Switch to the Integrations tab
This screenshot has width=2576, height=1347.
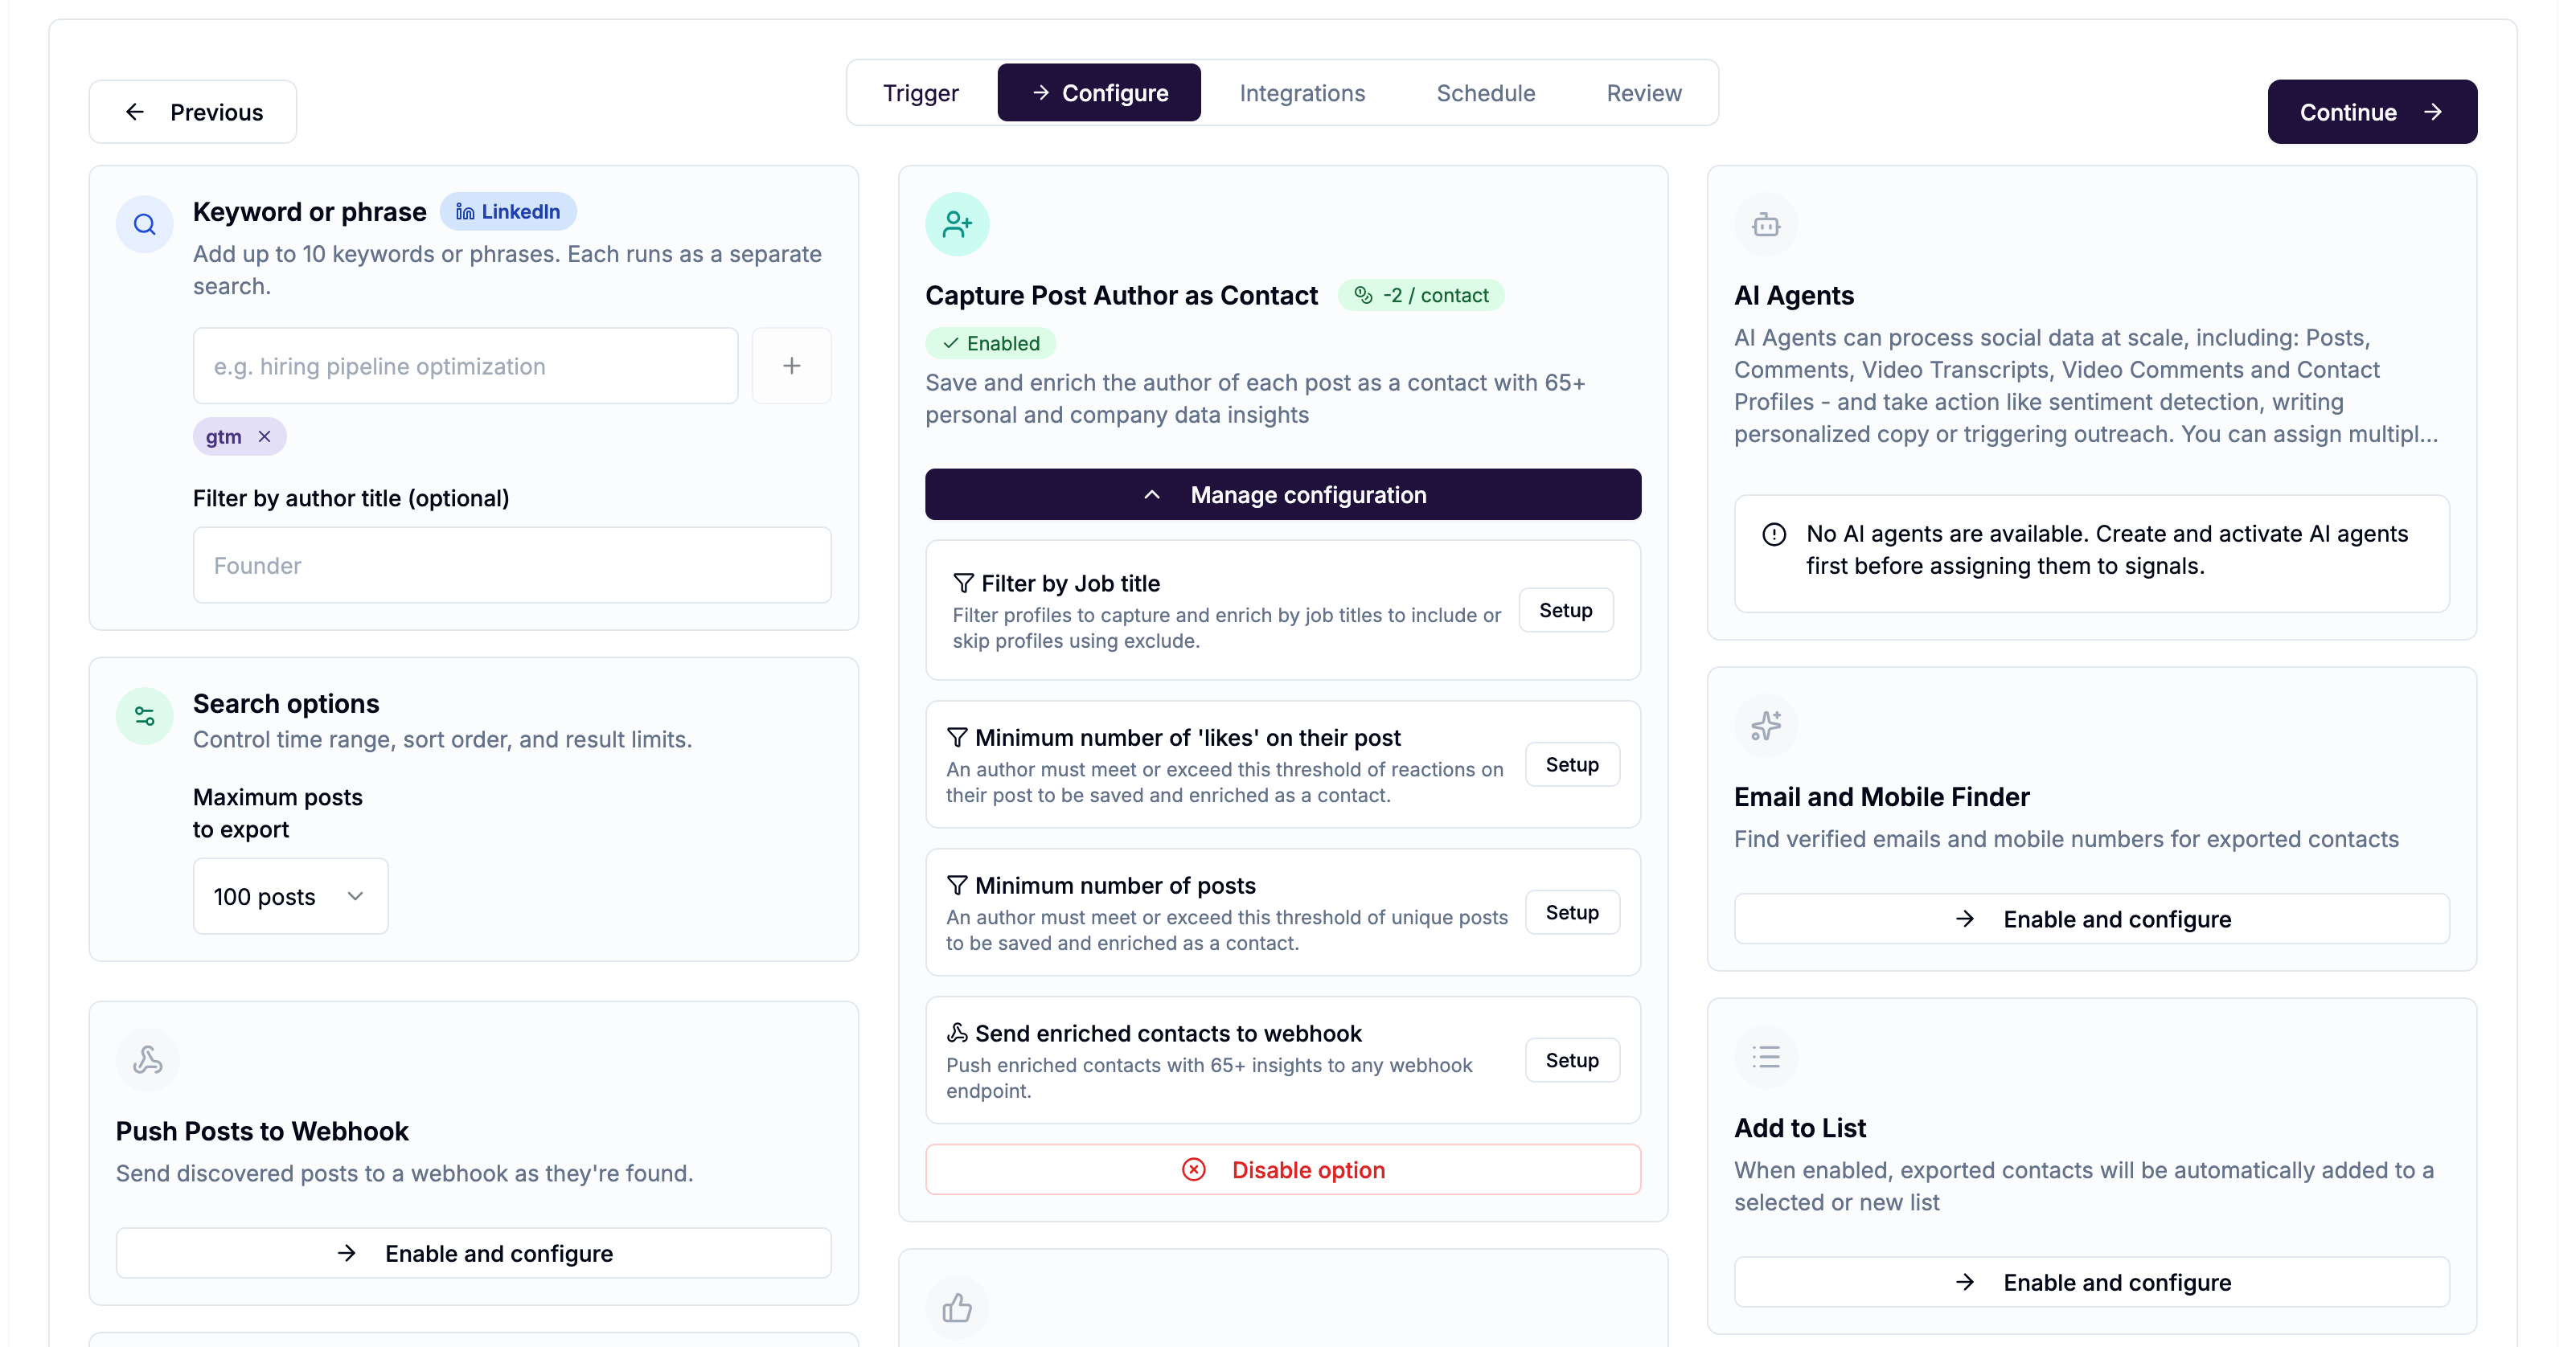click(x=1302, y=93)
